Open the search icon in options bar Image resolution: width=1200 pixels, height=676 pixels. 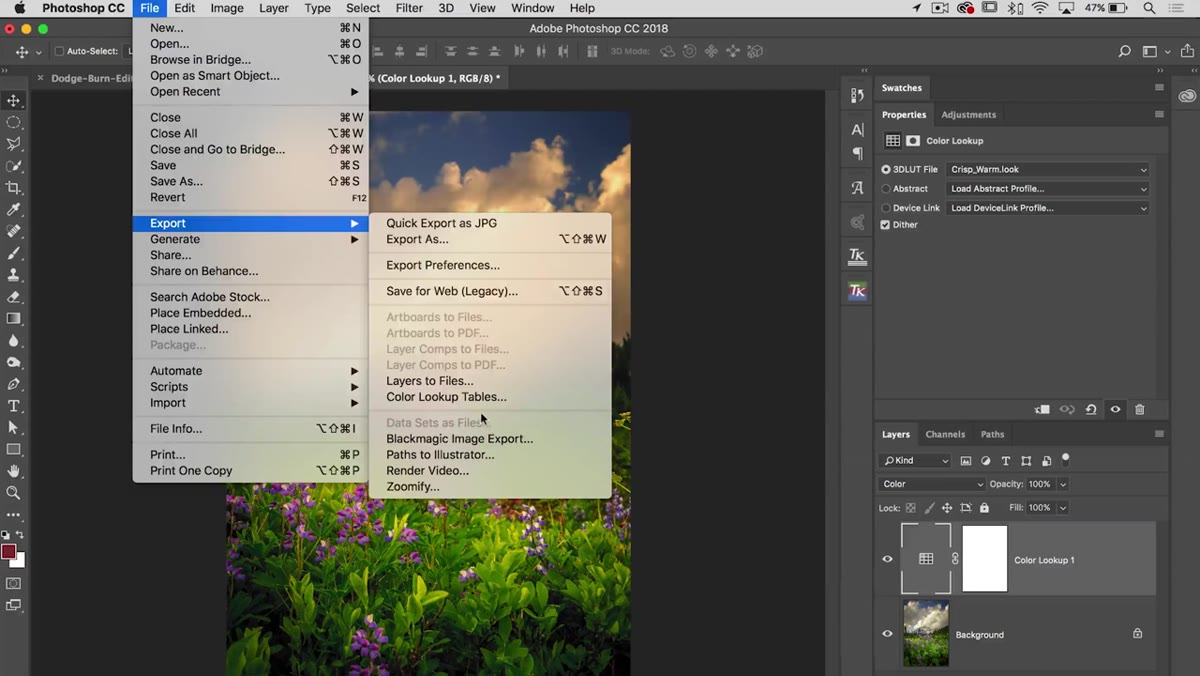click(x=1125, y=52)
